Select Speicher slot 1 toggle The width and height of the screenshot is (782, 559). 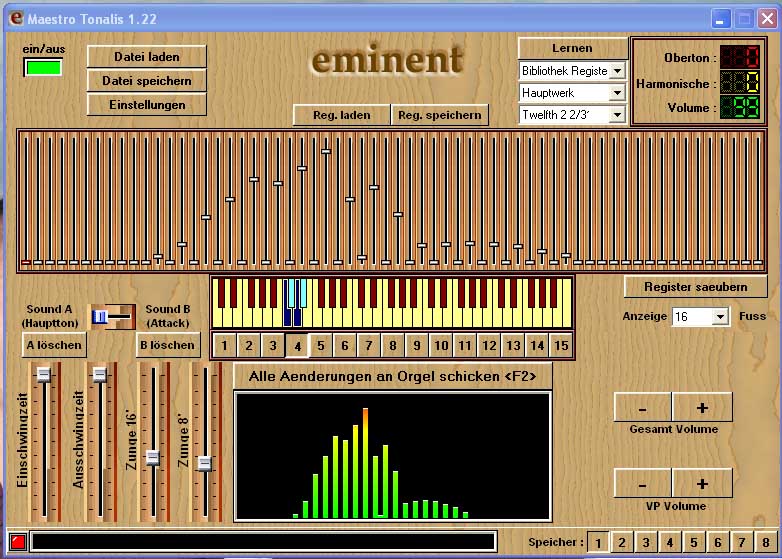[x=597, y=542]
